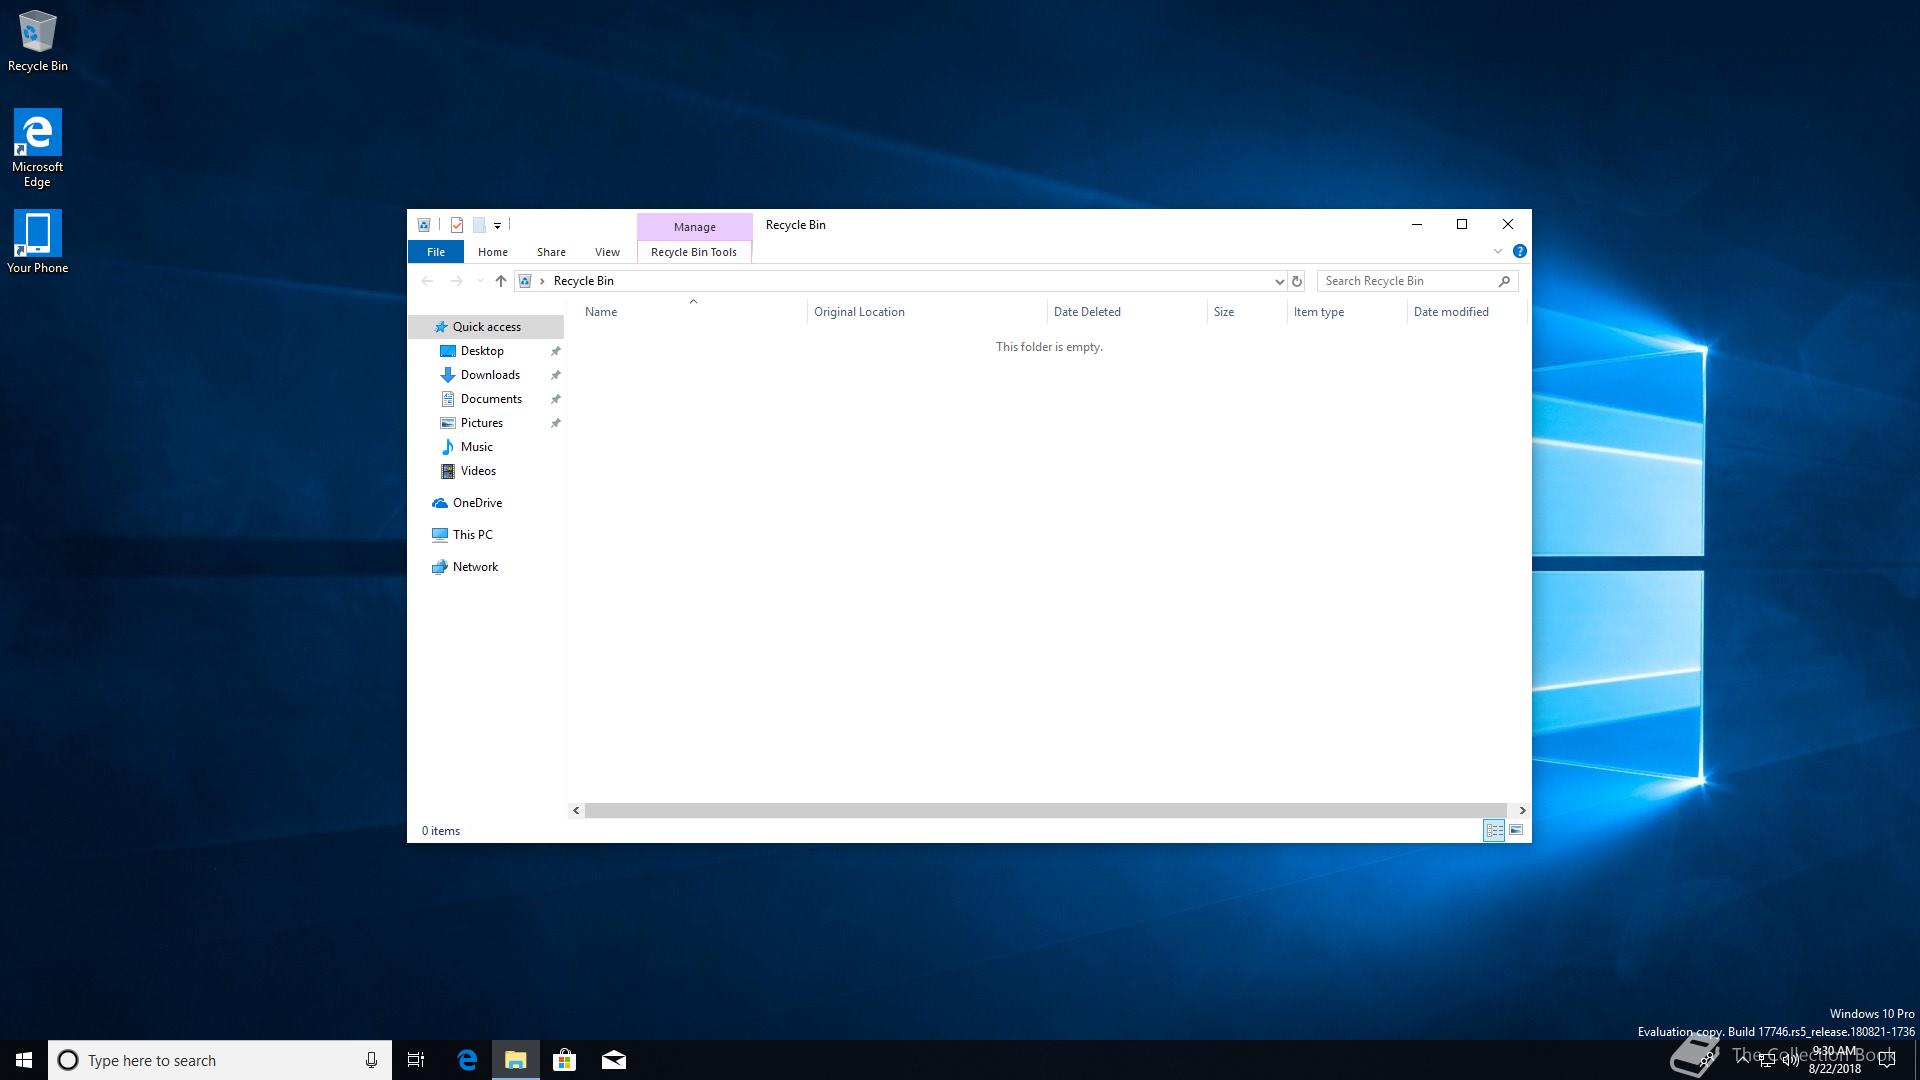Refresh the Recycle Bin view
This screenshot has width=1920, height=1080.
(1297, 281)
